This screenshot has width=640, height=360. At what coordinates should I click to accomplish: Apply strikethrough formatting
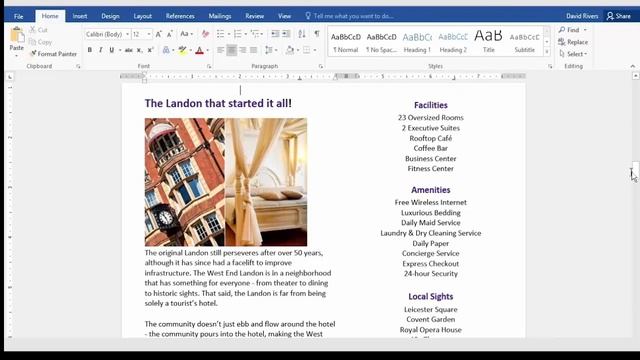(129, 50)
